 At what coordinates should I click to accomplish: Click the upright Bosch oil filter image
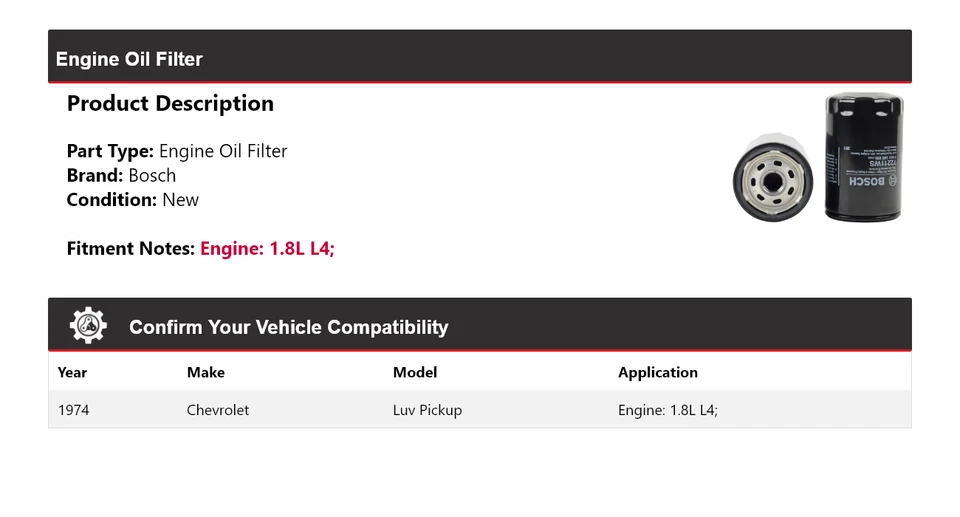pos(864,156)
